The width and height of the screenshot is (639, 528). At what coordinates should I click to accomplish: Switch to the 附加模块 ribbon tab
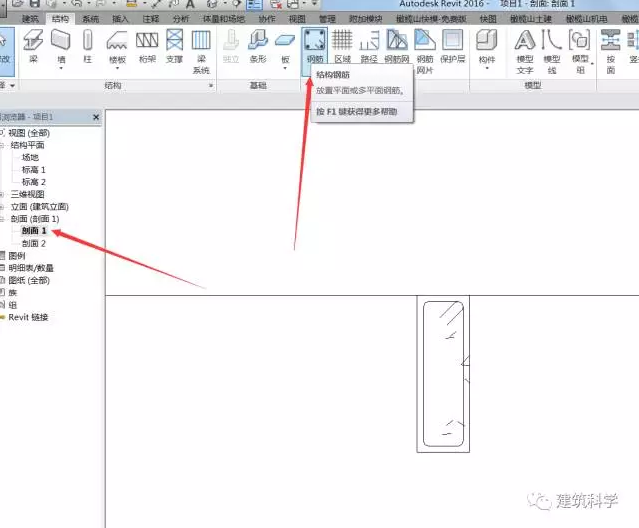click(x=366, y=19)
